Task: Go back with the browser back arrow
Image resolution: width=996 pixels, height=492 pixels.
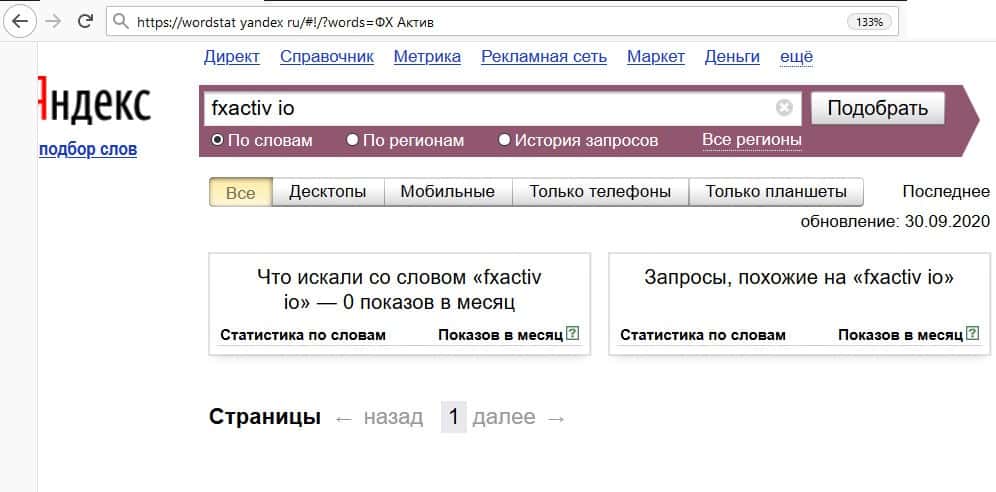Action: click(20, 22)
